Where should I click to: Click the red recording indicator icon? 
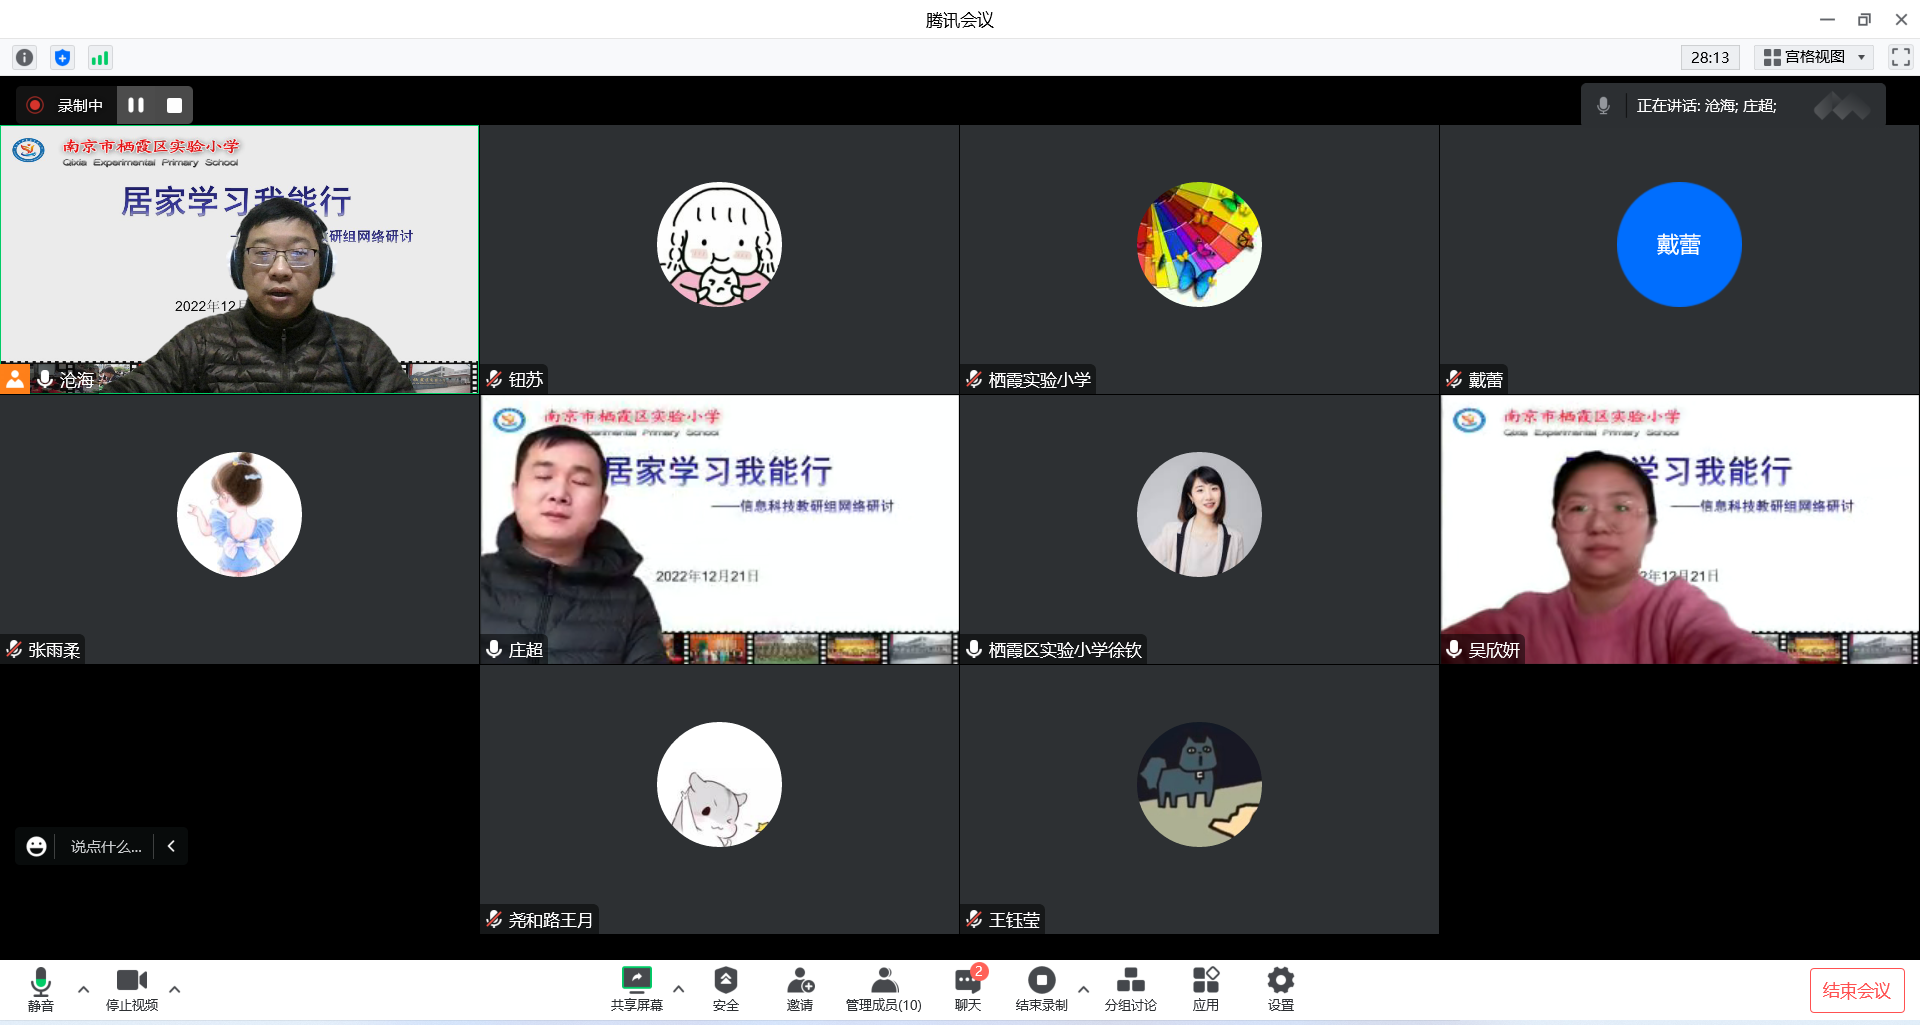tap(35, 105)
